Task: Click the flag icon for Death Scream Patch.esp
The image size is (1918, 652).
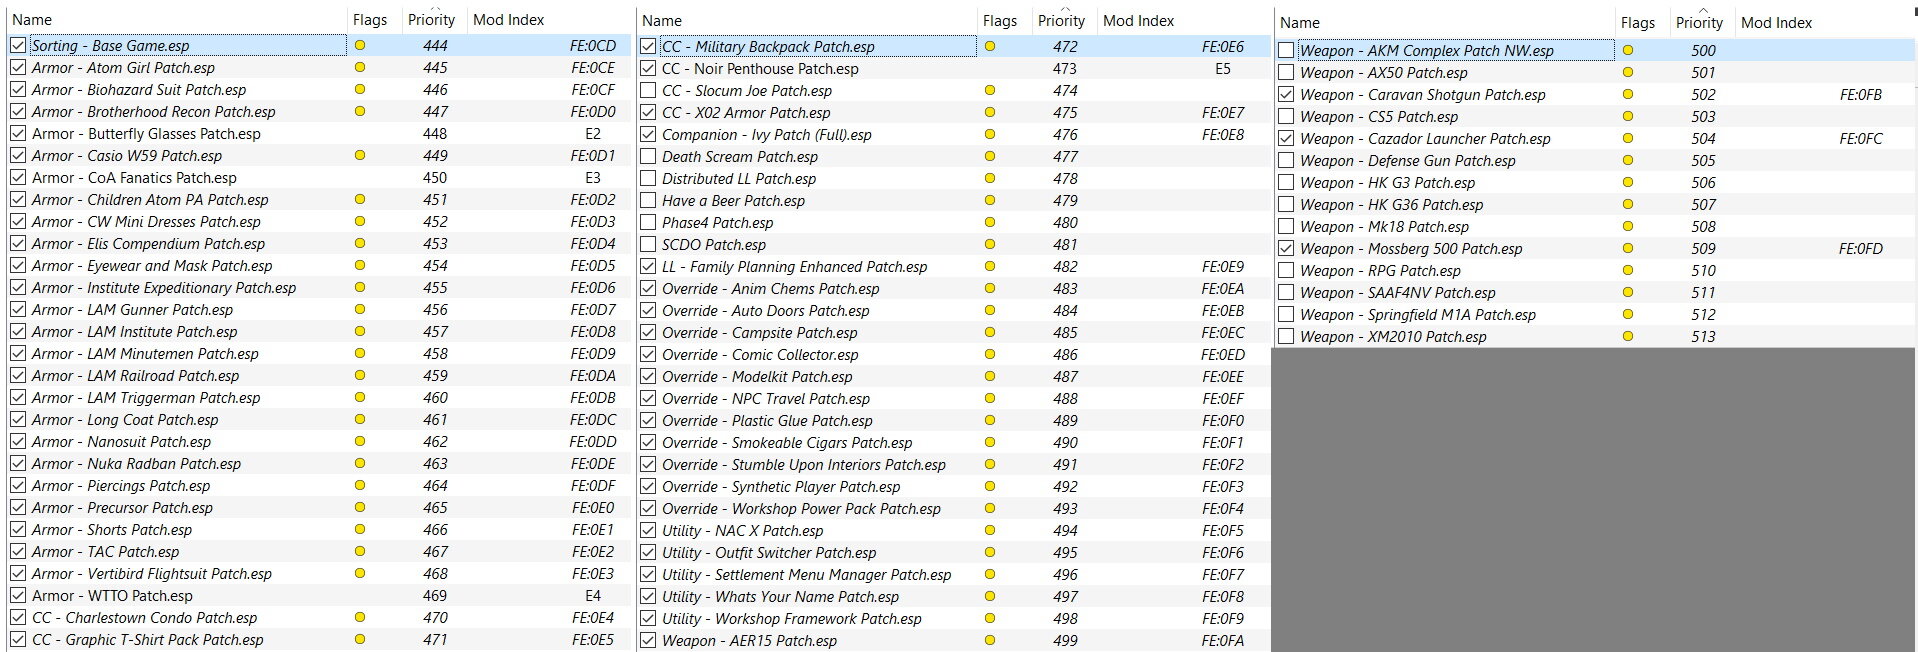Action: pyautogui.click(x=990, y=156)
